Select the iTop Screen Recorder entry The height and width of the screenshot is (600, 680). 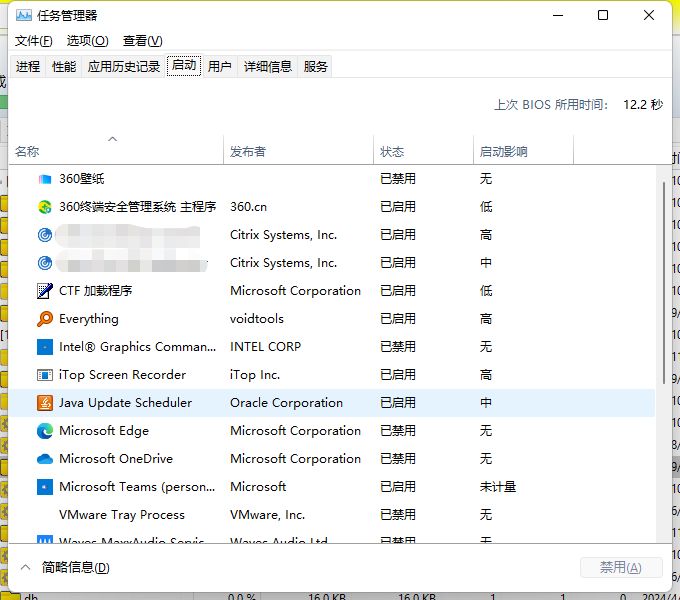122,375
